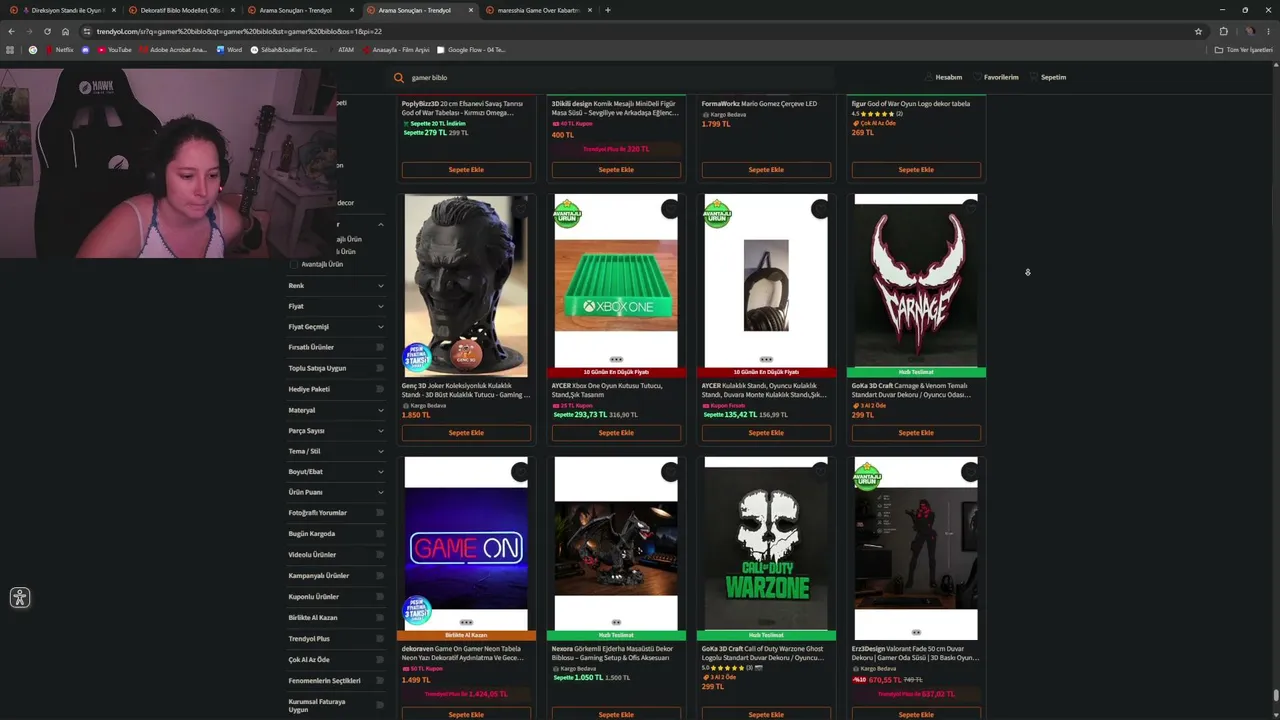
Task: Expand the Renk filter
Action: point(336,286)
